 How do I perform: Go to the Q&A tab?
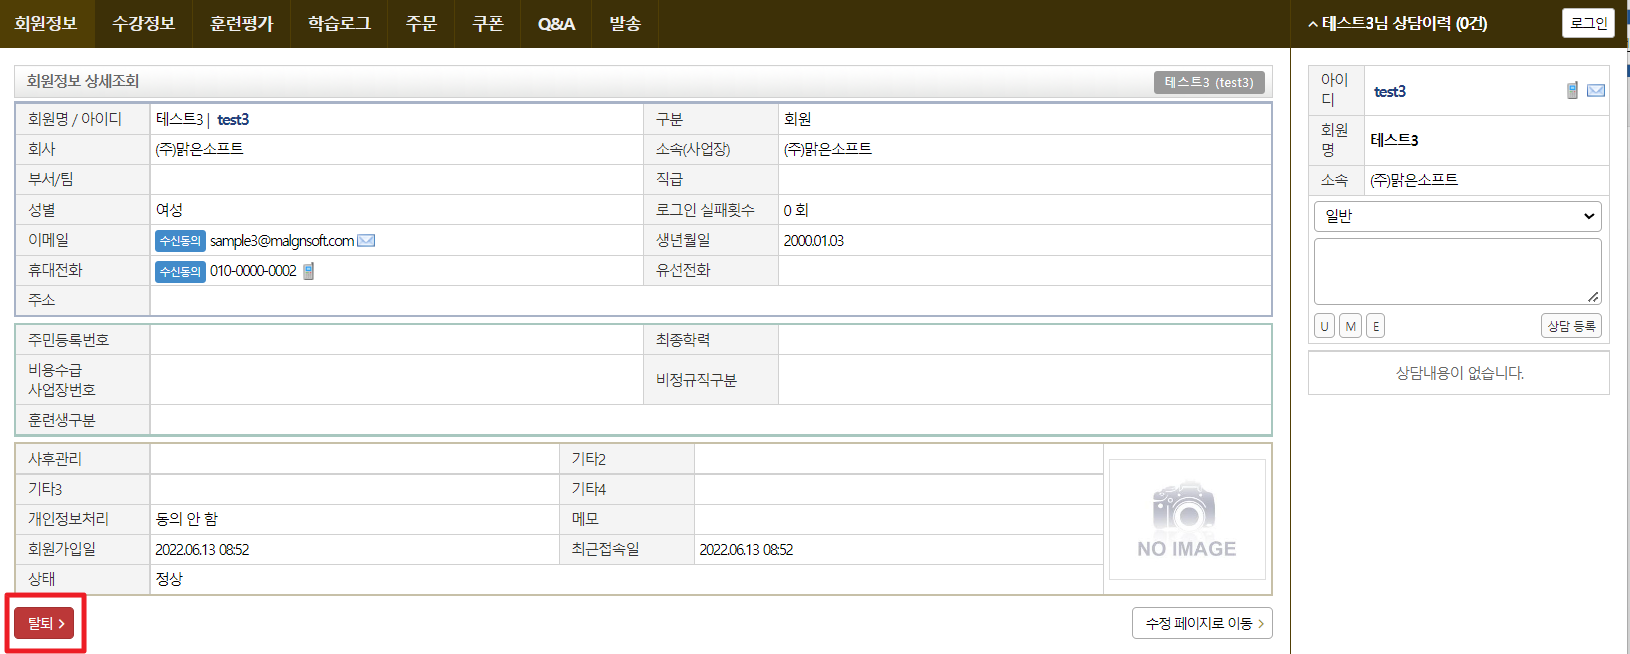tap(556, 24)
